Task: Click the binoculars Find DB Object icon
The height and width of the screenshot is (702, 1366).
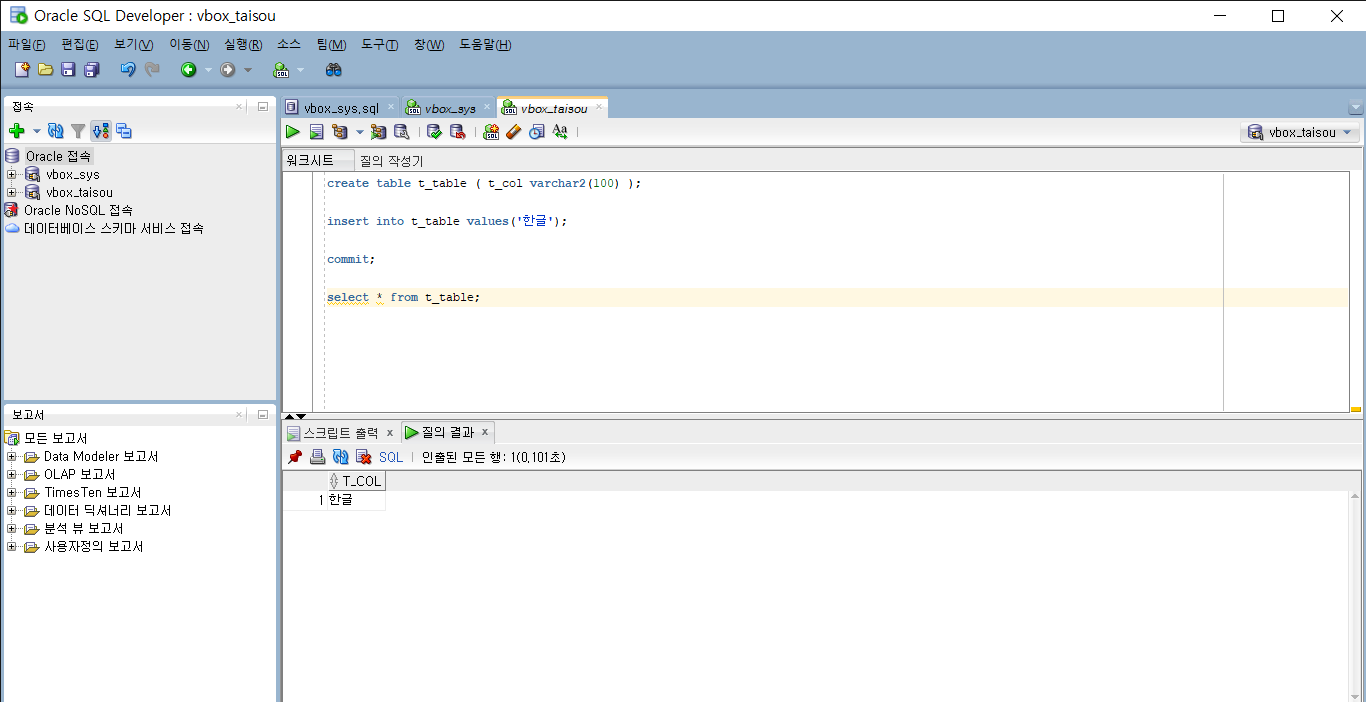Action: [334, 70]
